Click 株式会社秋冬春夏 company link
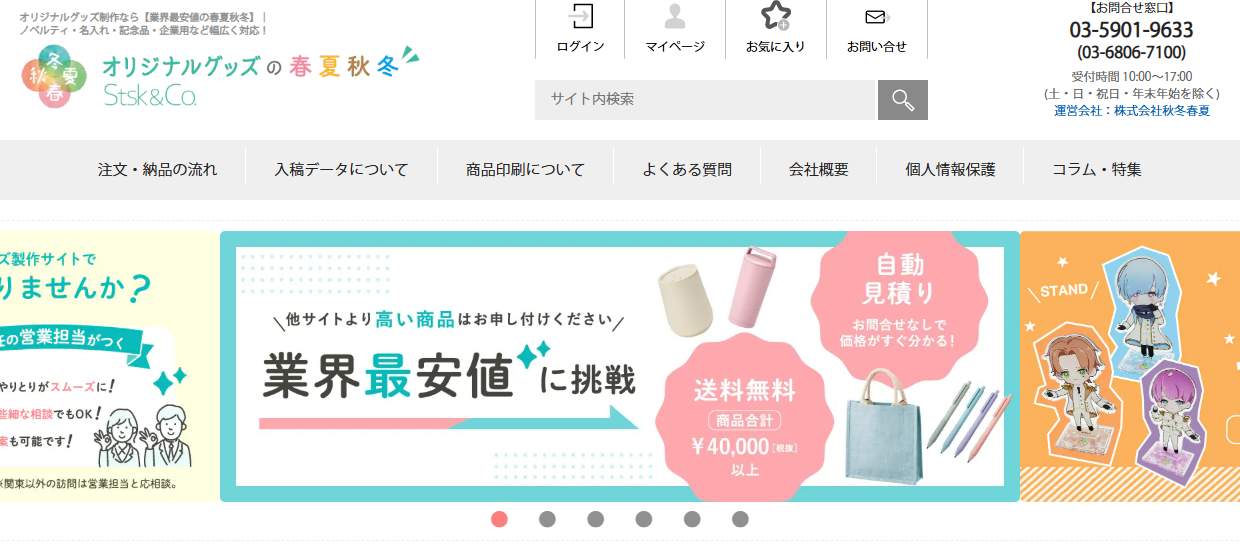 (1162, 111)
